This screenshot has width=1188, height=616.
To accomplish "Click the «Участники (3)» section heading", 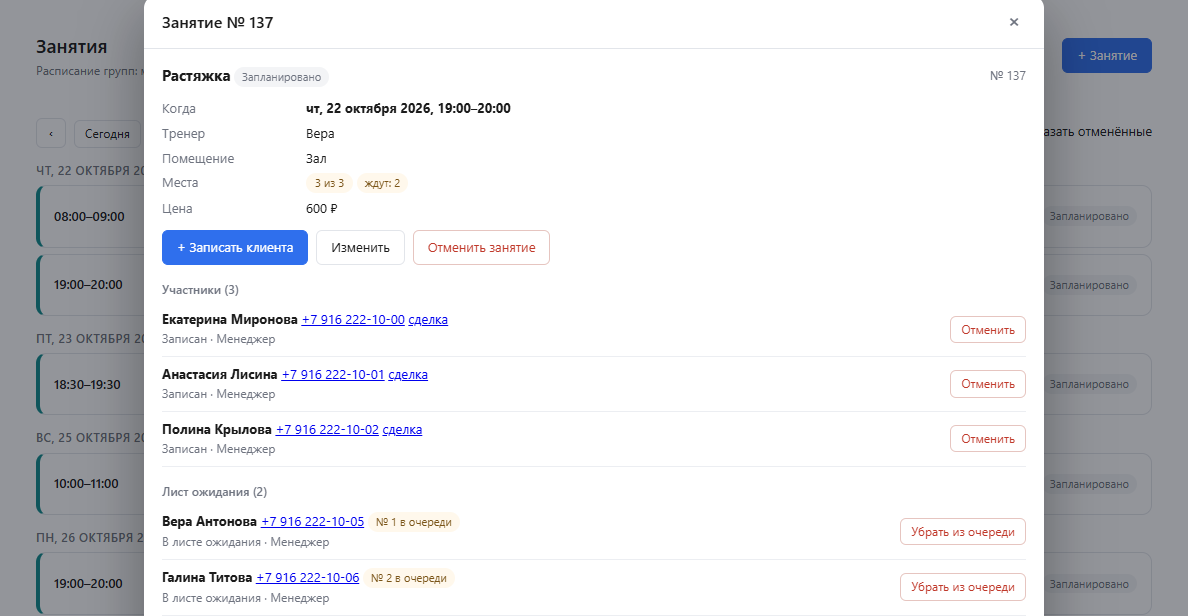I will (200, 289).
